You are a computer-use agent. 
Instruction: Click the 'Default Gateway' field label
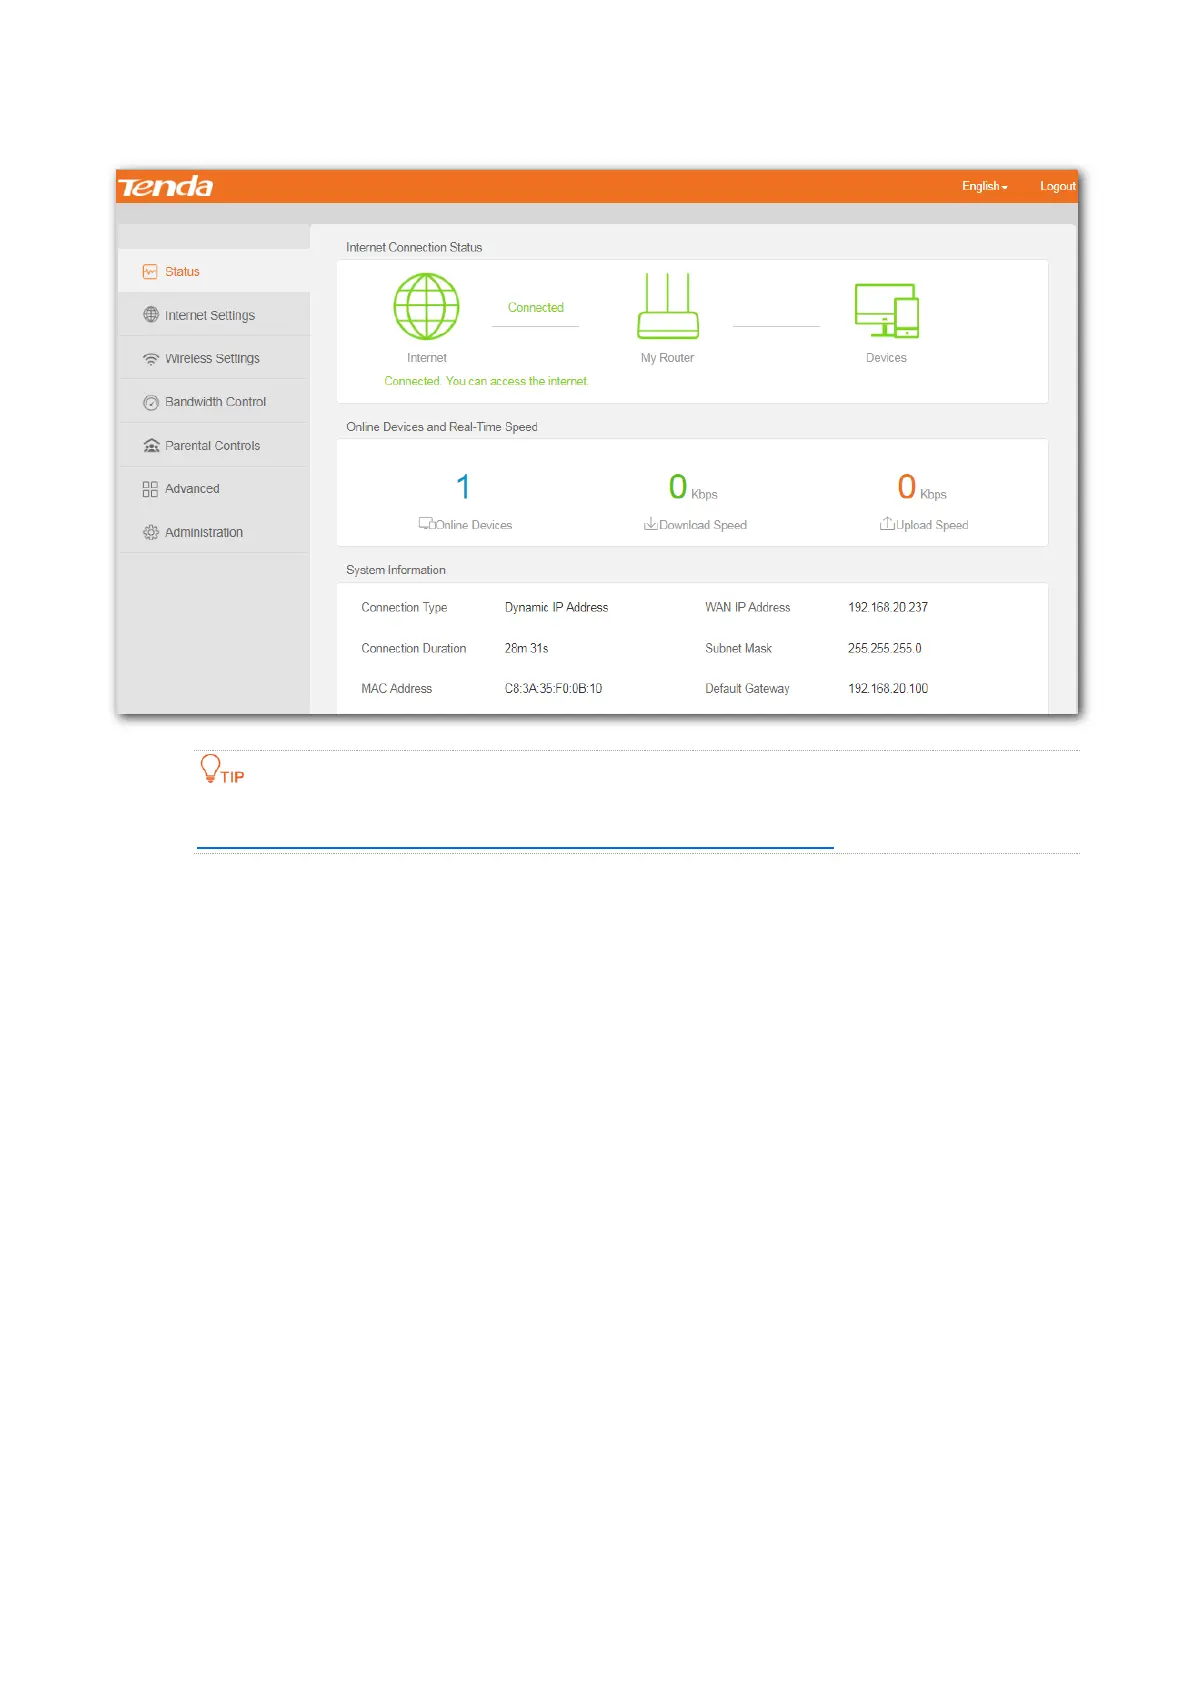click(x=748, y=689)
